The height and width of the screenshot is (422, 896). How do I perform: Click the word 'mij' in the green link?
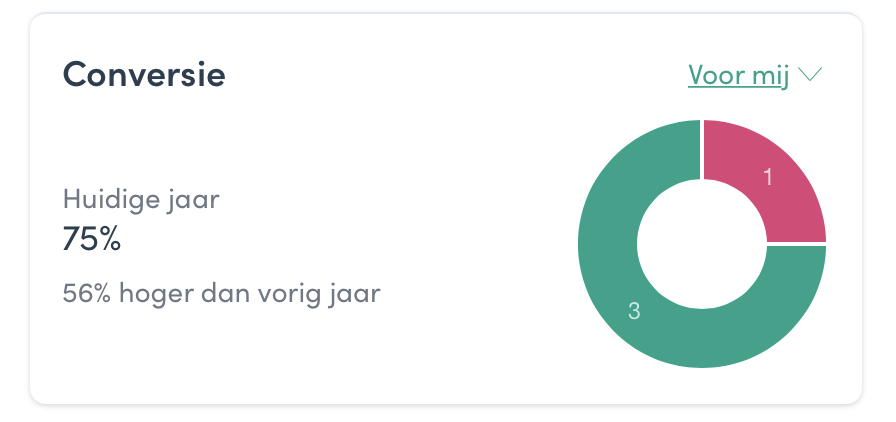(x=769, y=77)
